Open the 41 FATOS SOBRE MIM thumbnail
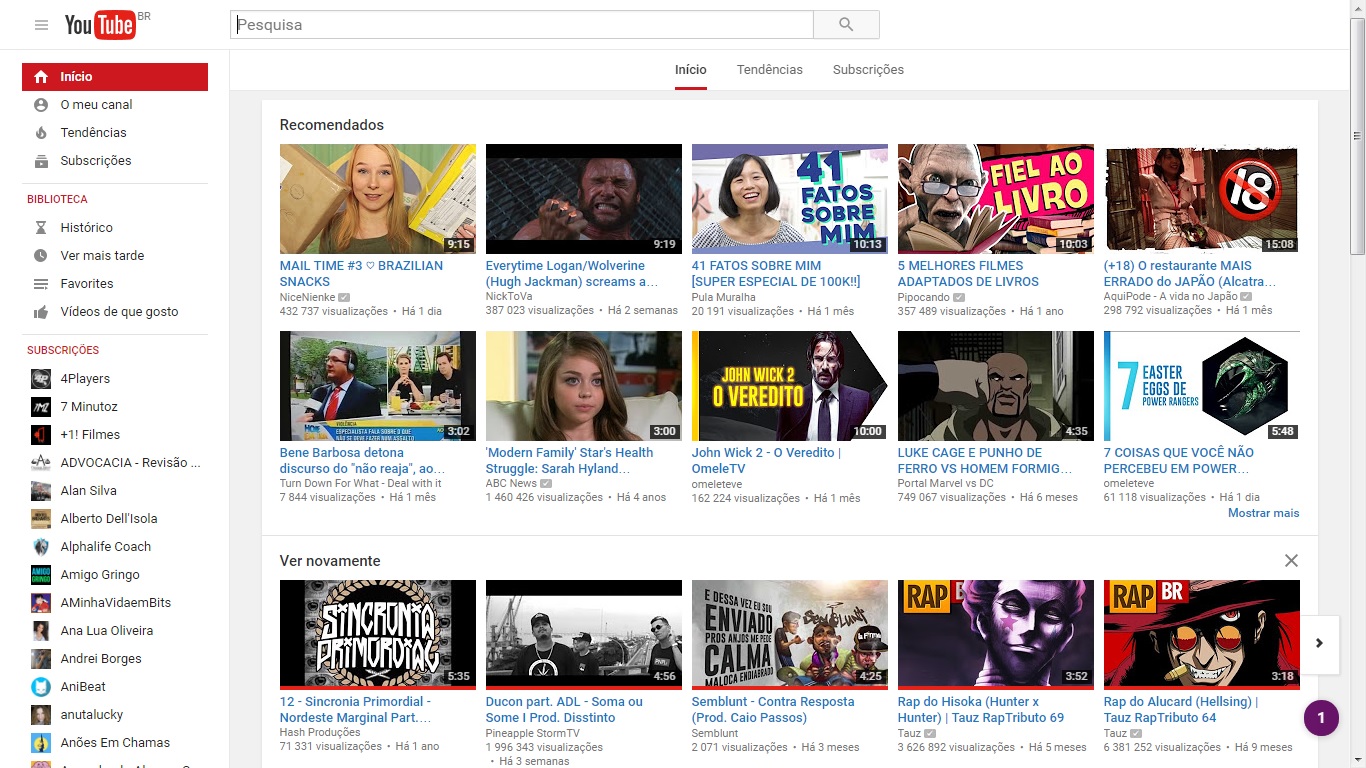The height and width of the screenshot is (768, 1366). click(x=790, y=199)
